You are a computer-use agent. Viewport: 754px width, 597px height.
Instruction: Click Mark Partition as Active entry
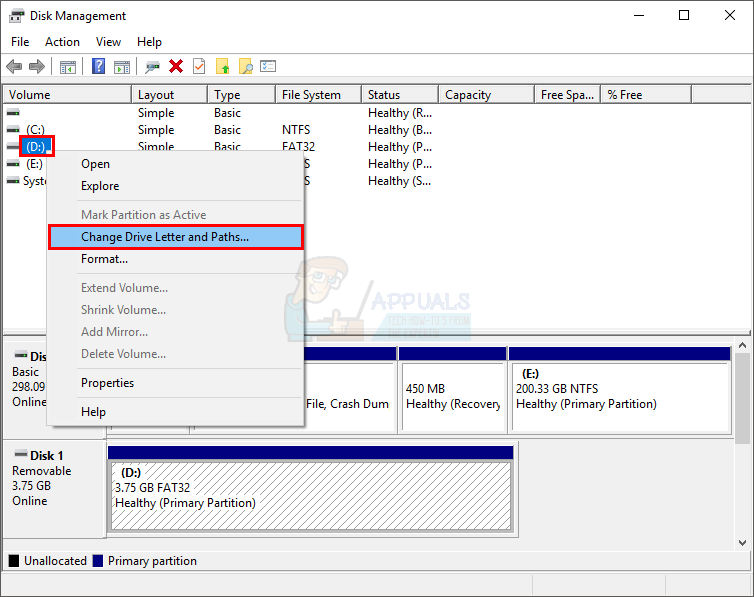176,215
